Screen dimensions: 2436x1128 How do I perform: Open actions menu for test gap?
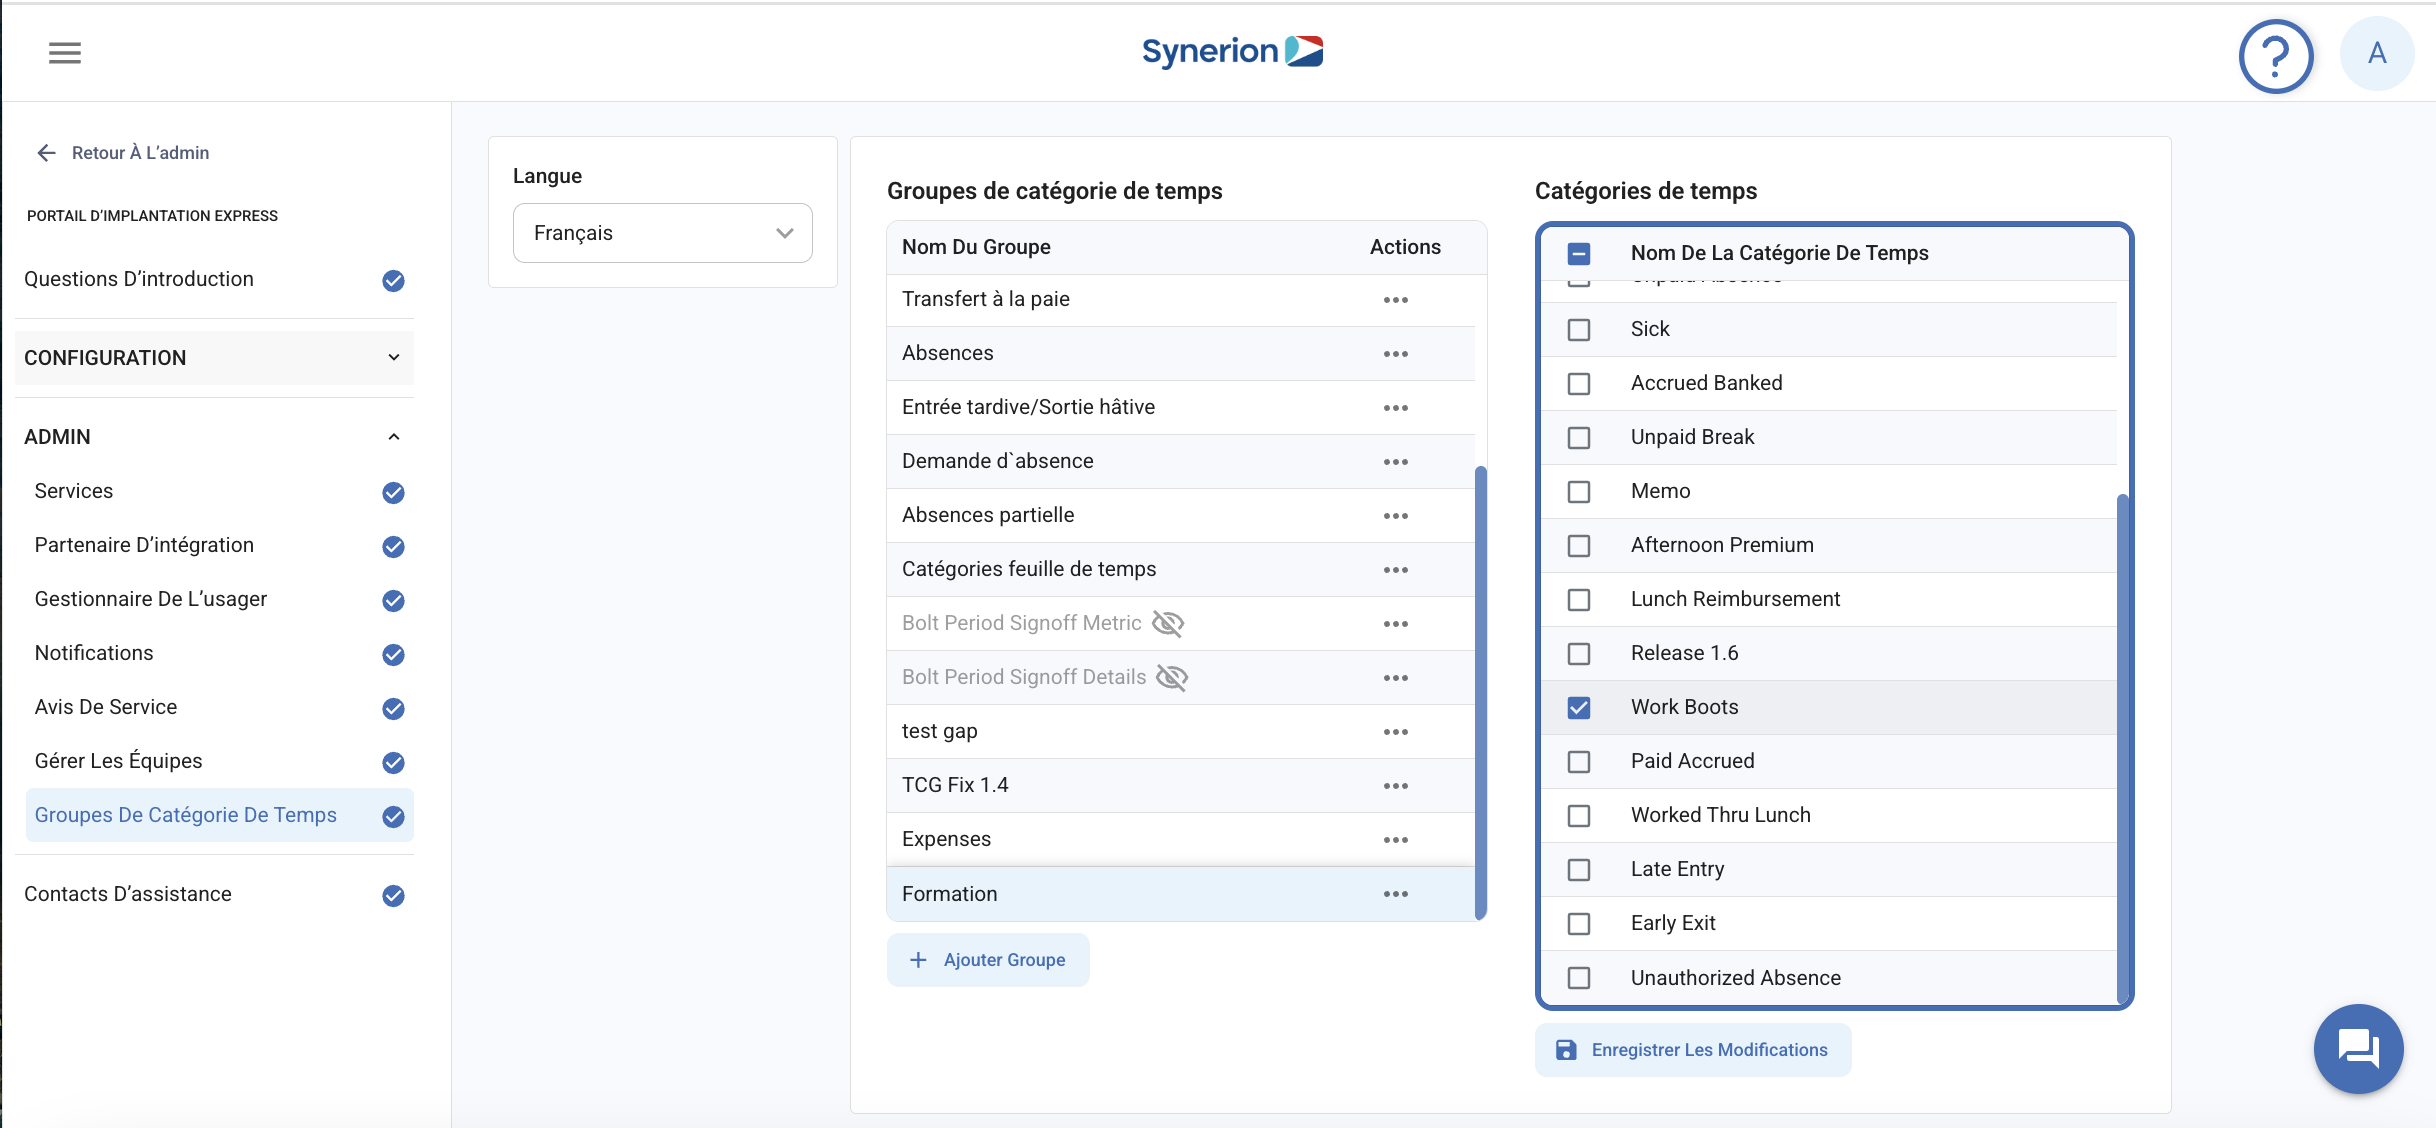pos(1396,732)
